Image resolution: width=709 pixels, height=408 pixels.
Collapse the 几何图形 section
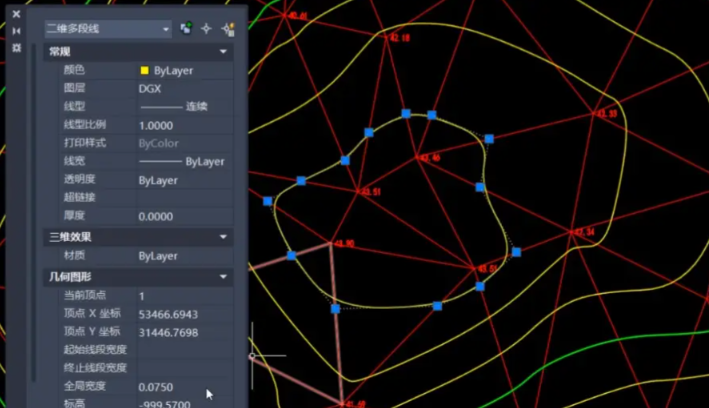click(223, 276)
